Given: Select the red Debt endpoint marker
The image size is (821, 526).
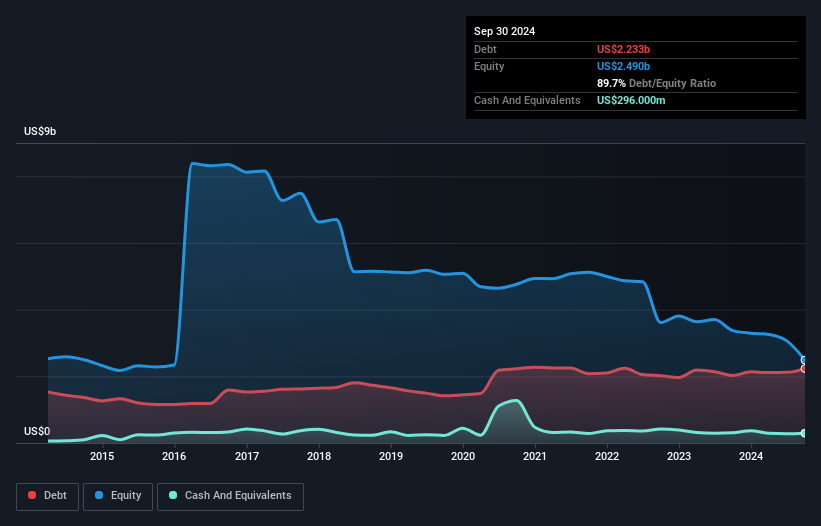Looking at the screenshot, I should [x=804, y=369].
